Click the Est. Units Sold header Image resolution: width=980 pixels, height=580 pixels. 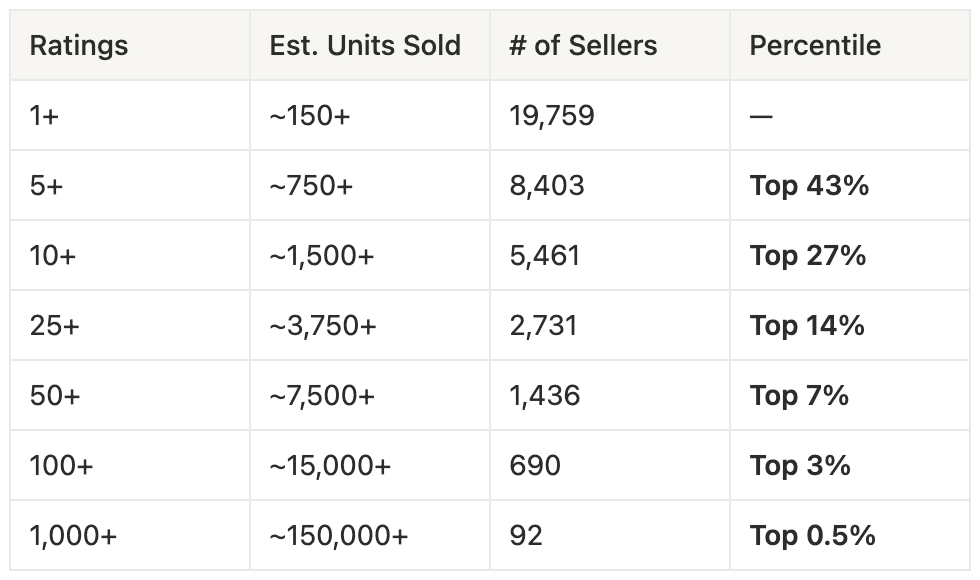(365, 46)
